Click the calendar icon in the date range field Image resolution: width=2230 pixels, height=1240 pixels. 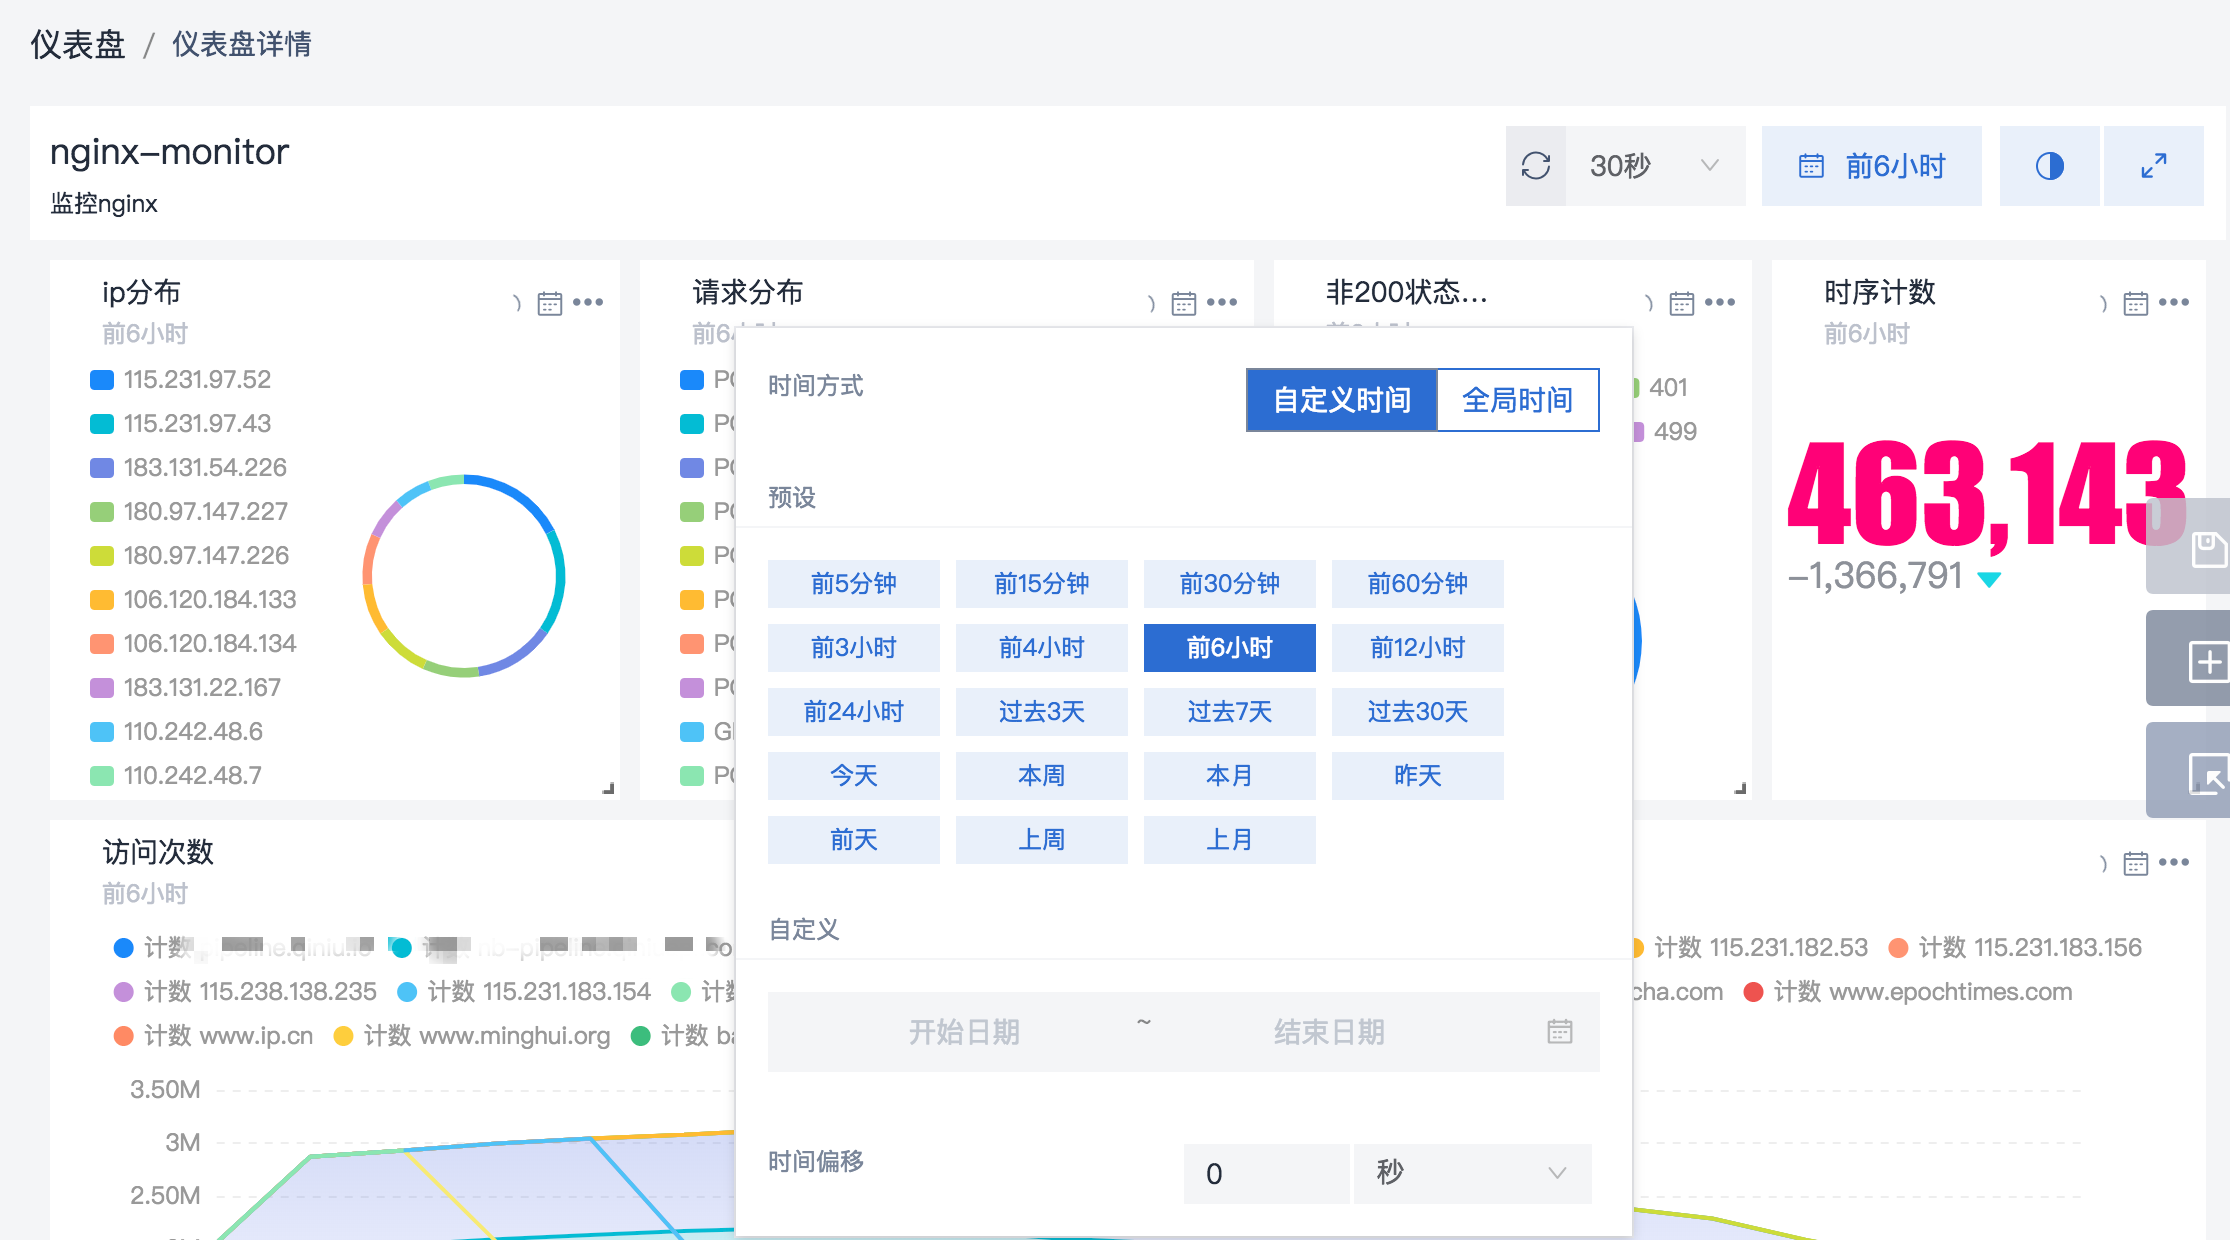coord(1560,1031)
